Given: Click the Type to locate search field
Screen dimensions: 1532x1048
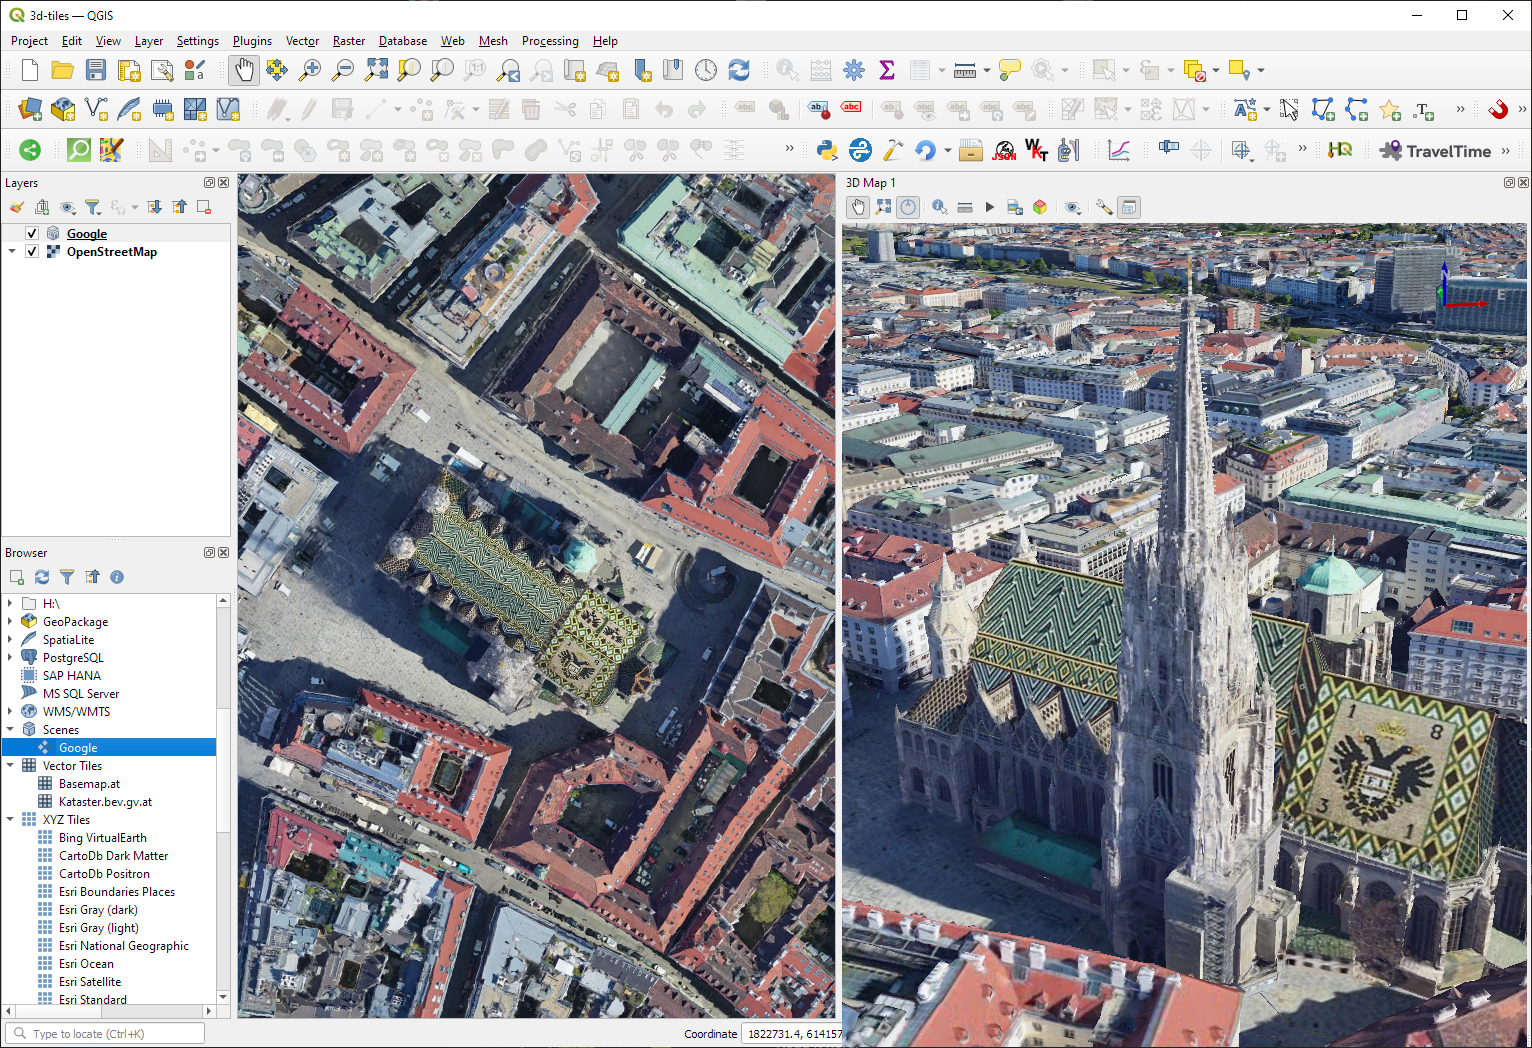Looking at the screenshot, I should click(105, 1033).
